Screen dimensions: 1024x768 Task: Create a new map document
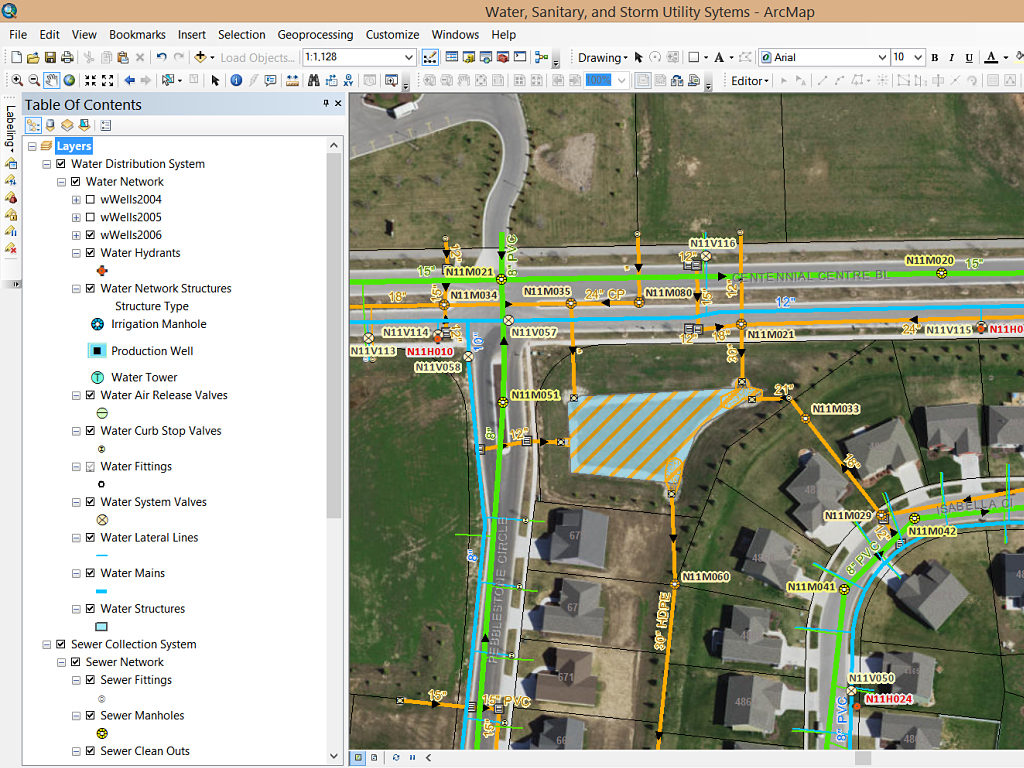coord(17,57)
